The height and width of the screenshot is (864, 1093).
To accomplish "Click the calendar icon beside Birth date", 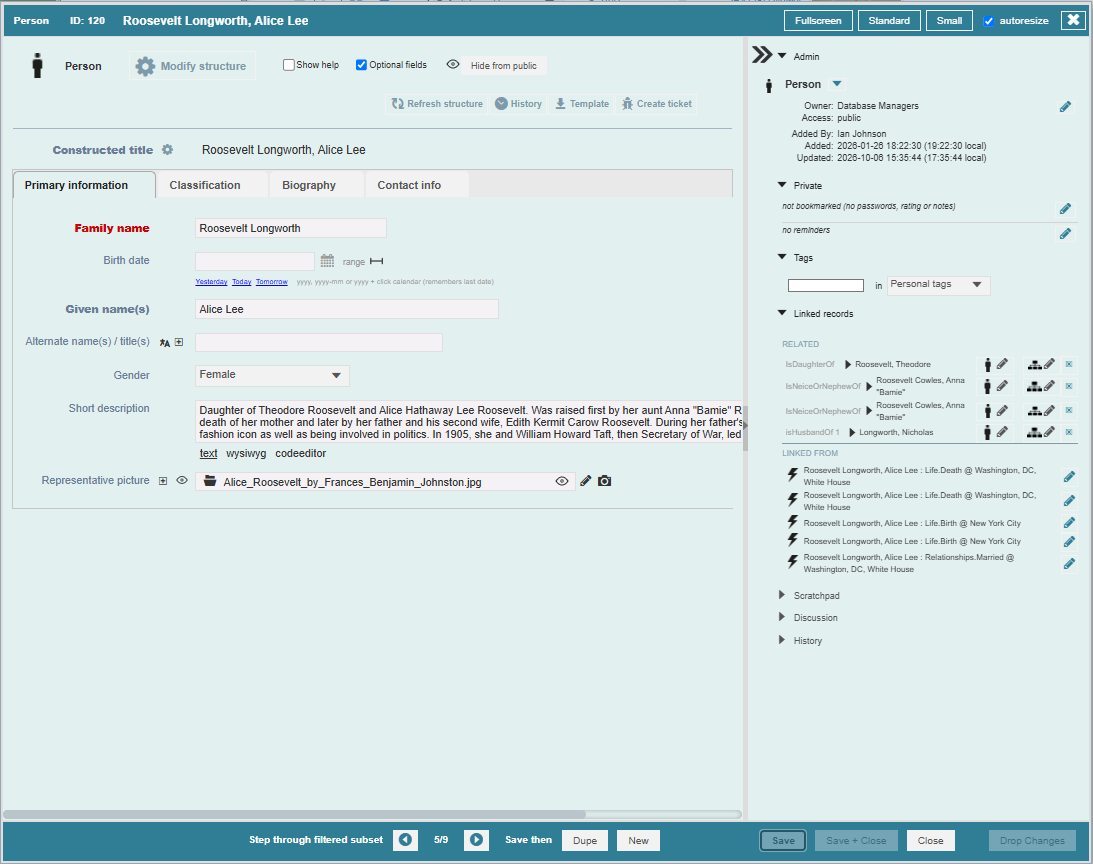I will tap(327, 261).
